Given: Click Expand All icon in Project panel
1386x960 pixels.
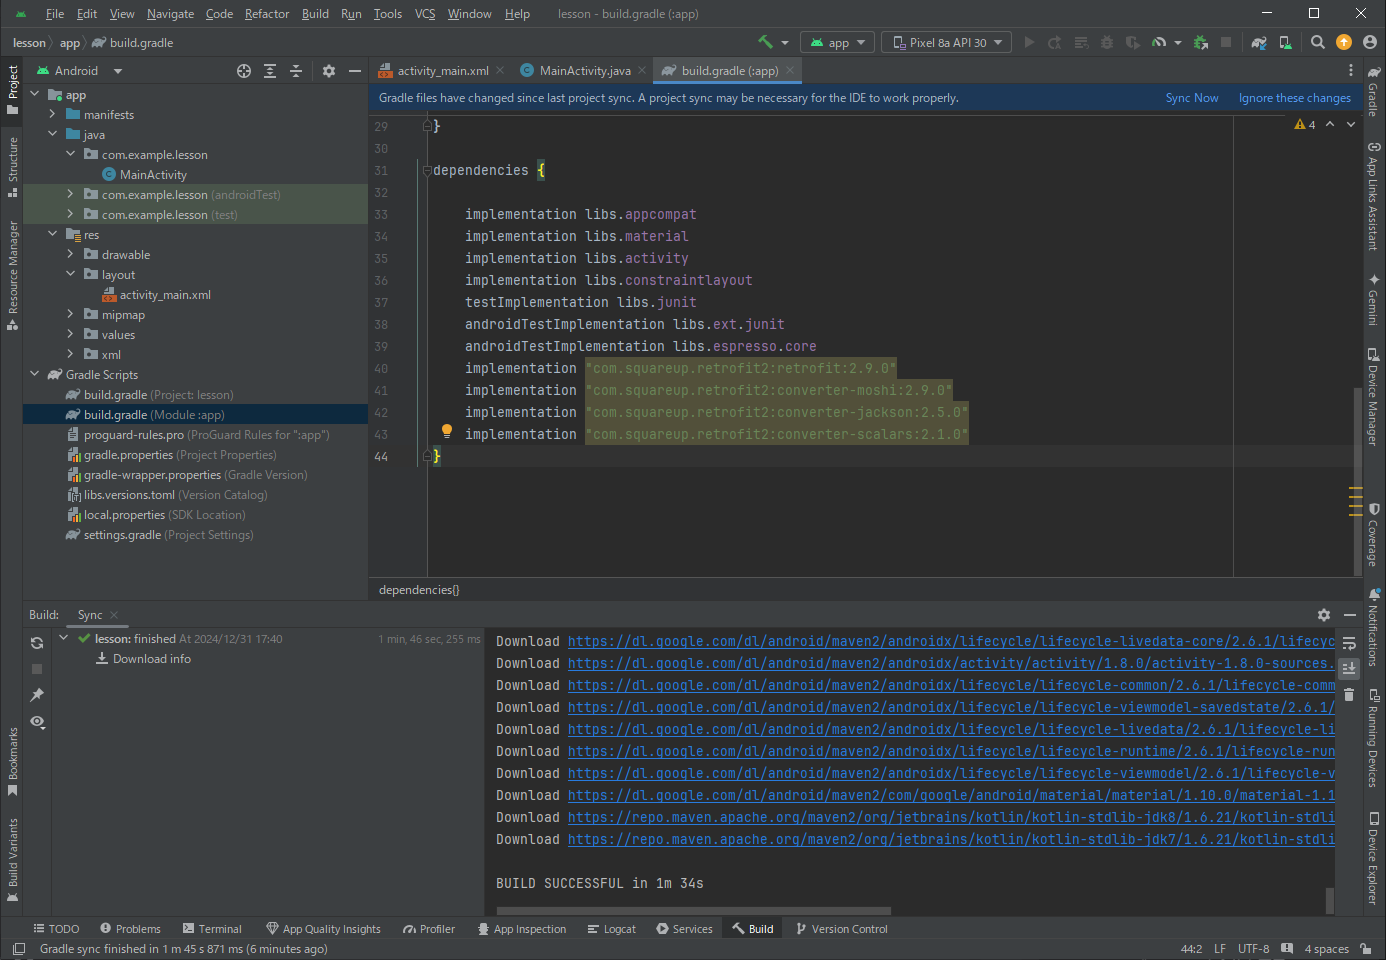Looking at the screenshot, I should click(x=270, y=71).
